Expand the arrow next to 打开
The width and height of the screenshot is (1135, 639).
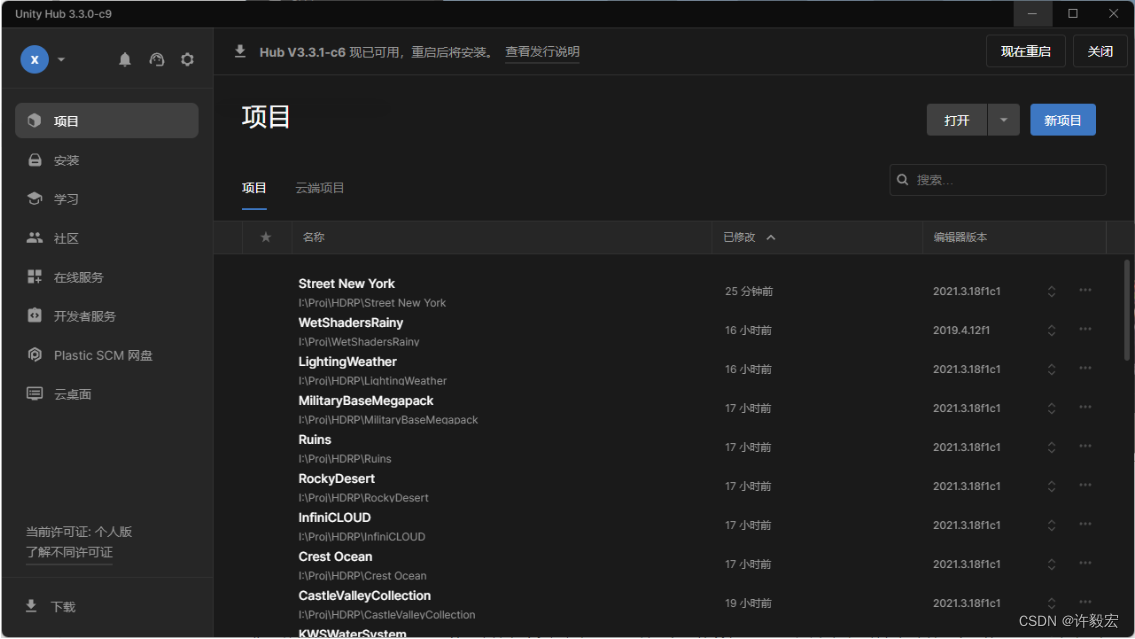point(1004,120)
